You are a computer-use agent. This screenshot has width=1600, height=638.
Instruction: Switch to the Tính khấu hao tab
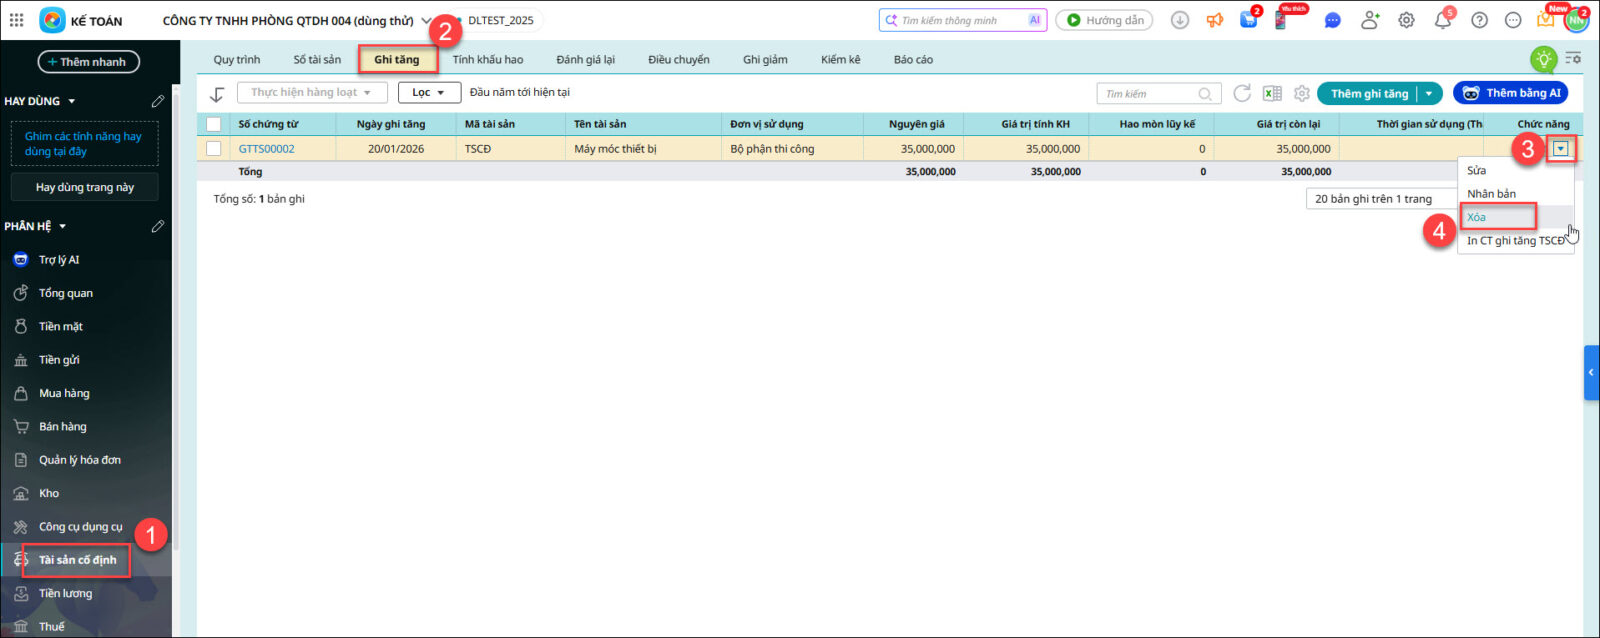click(x=487, y=60)
